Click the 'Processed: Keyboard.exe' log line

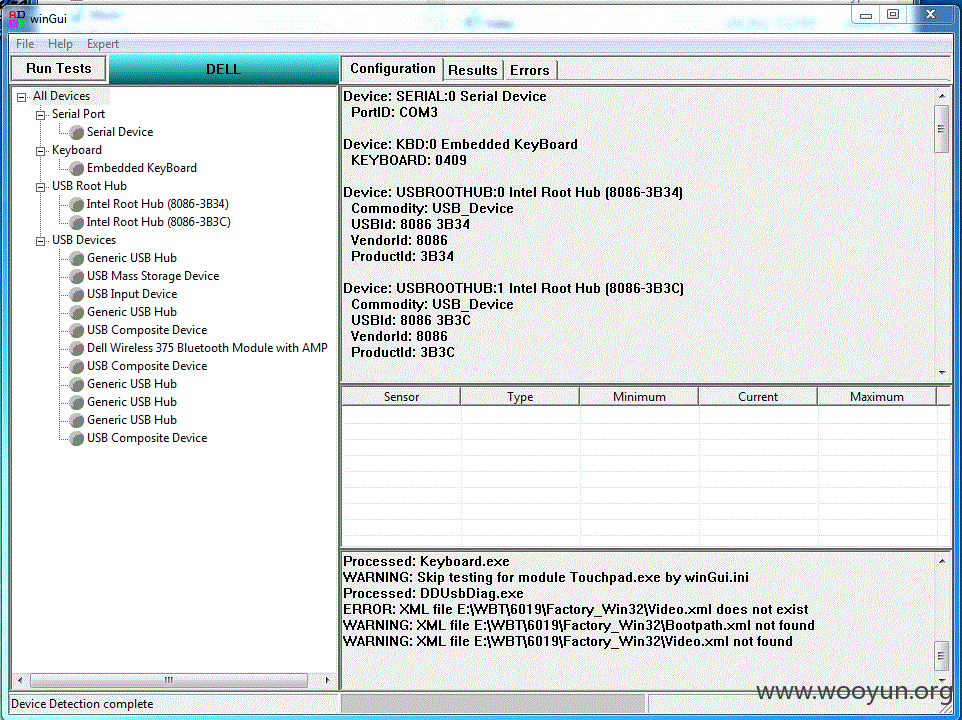[426, 561]
